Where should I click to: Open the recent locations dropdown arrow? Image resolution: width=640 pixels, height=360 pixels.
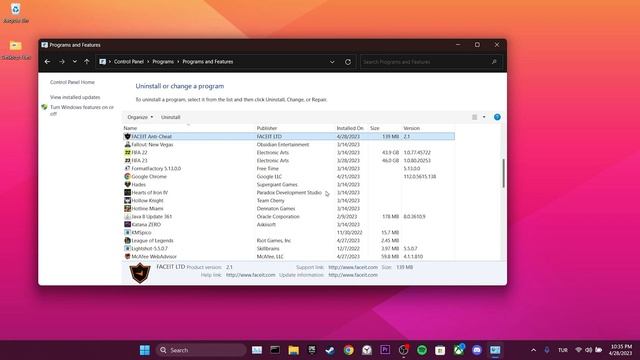click(x=75, y=62)
